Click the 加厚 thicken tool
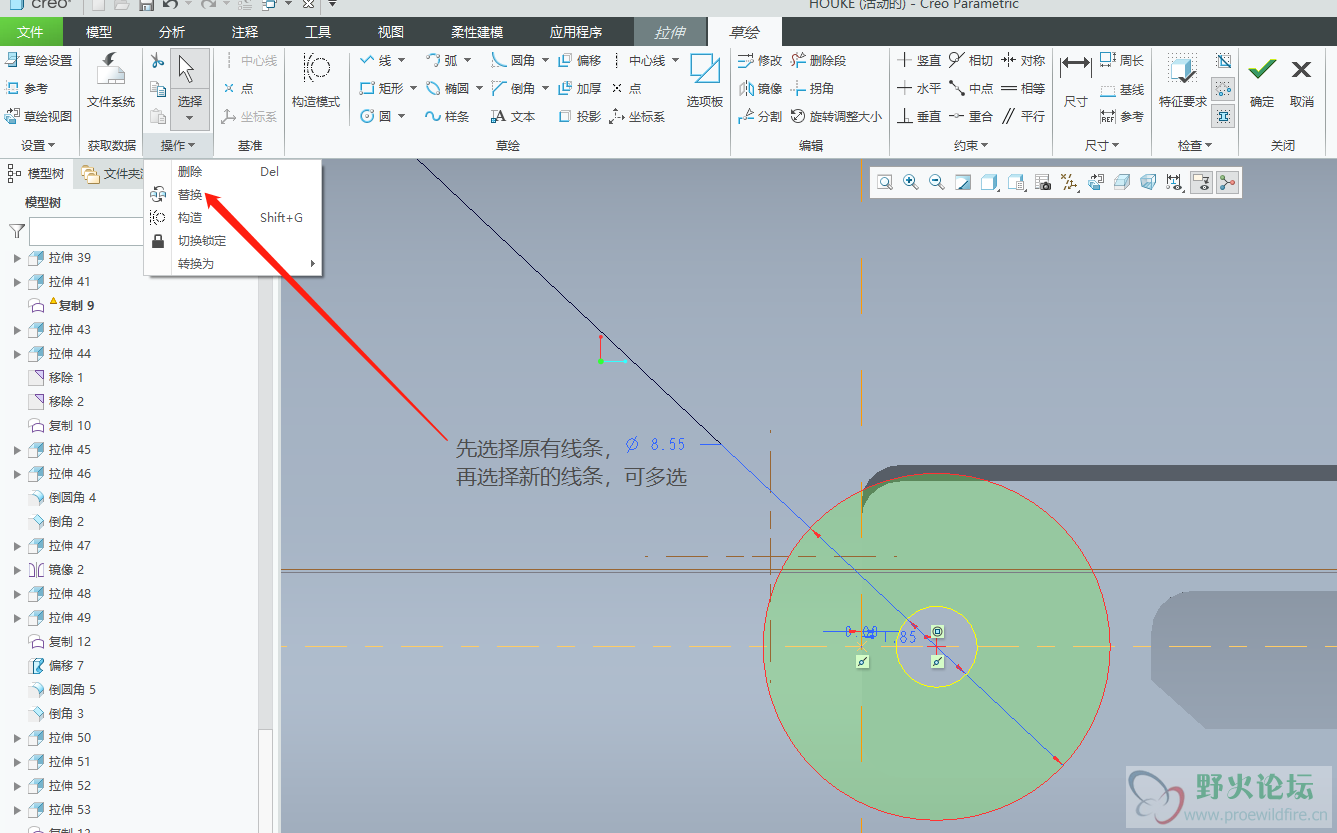The image size is (1337, 833). click(579, 88)
